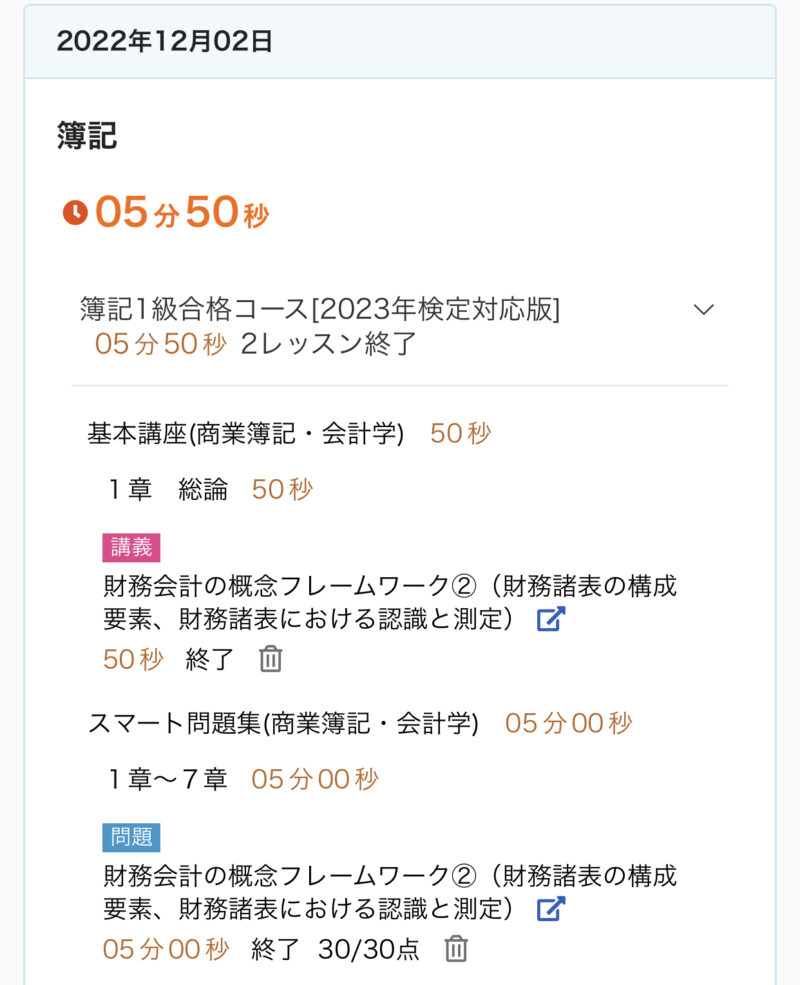This screenshot has width=800, height=985.
Task: Collapse the course section with the chevron arrow
Action: click(704, 310)
